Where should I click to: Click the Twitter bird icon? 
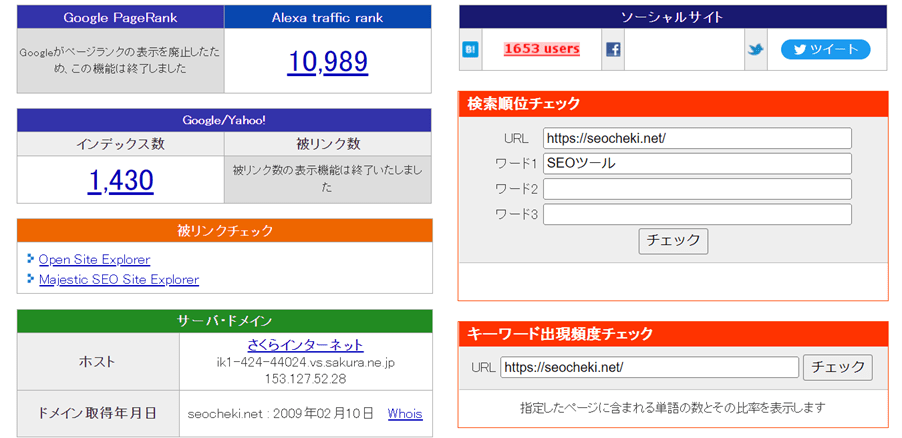pyautogui.click(x=756, y=49)
